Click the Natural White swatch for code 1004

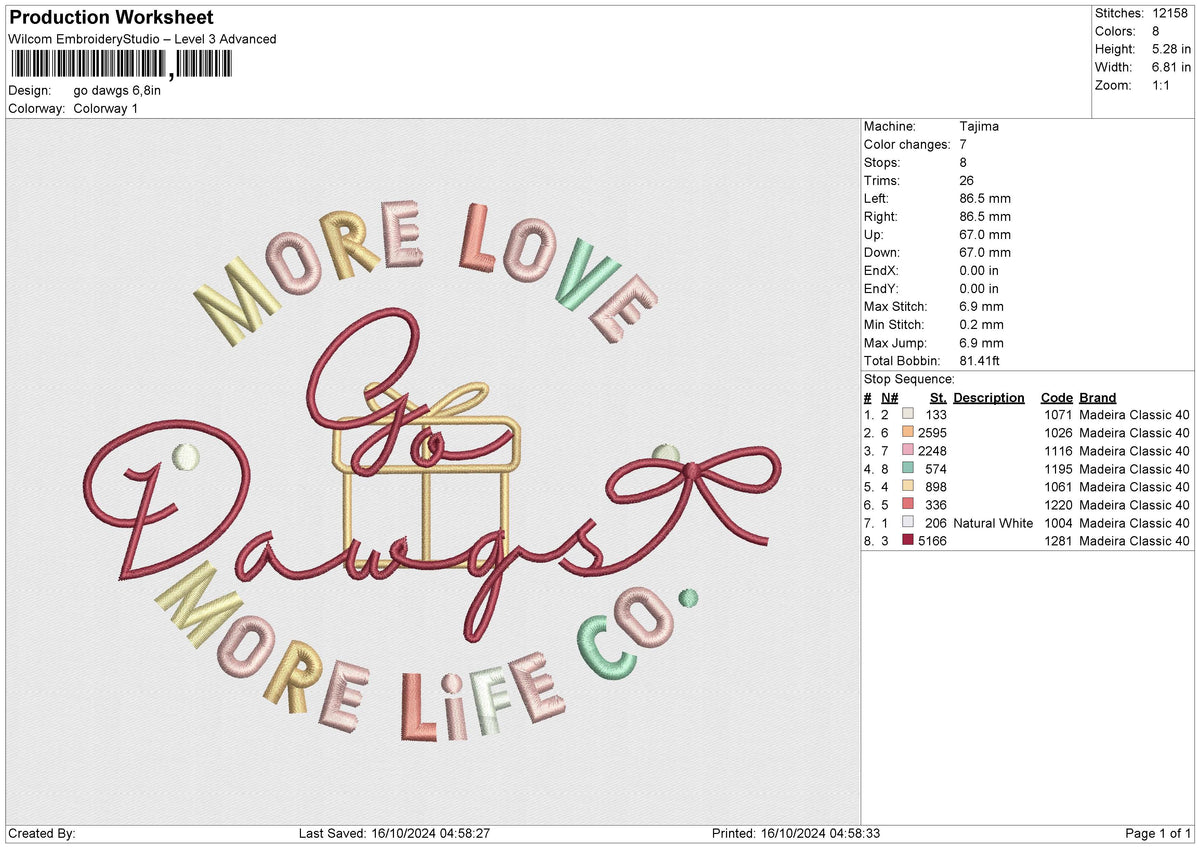(907, 521)
